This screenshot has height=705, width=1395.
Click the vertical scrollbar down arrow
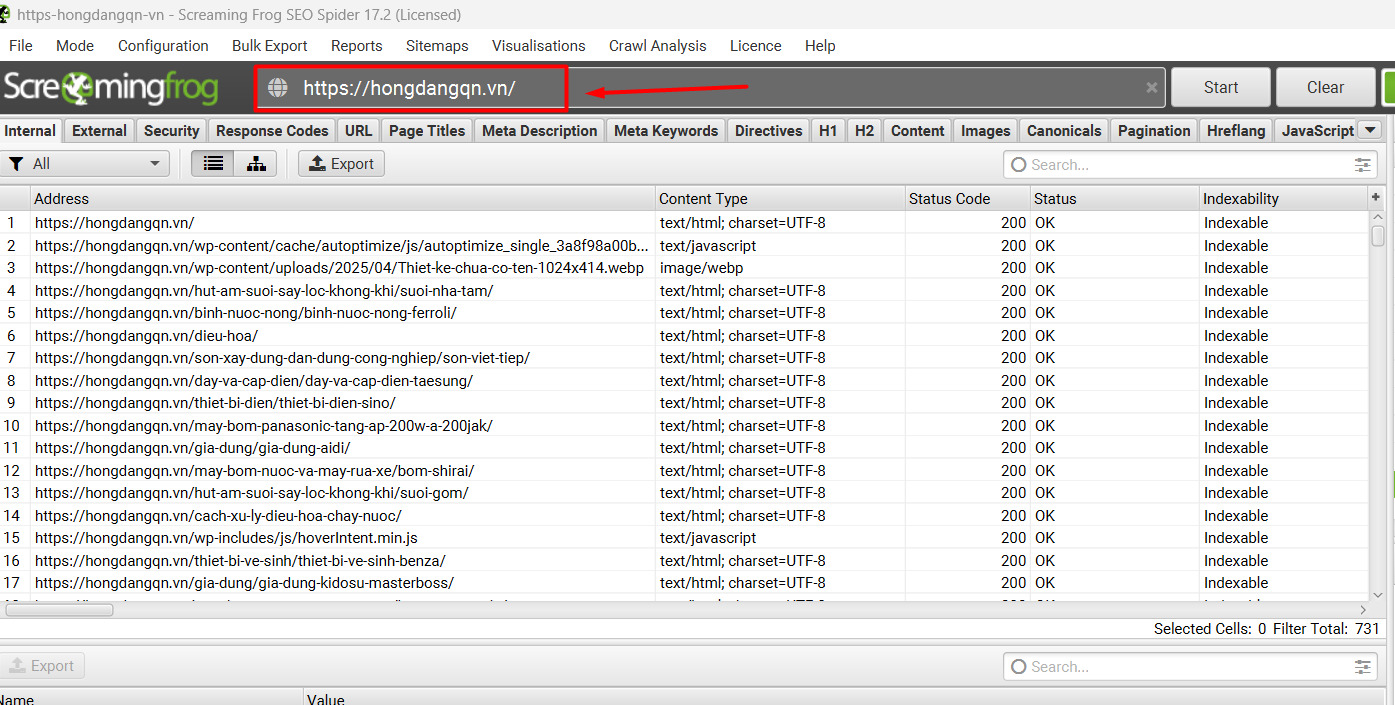1378,594
